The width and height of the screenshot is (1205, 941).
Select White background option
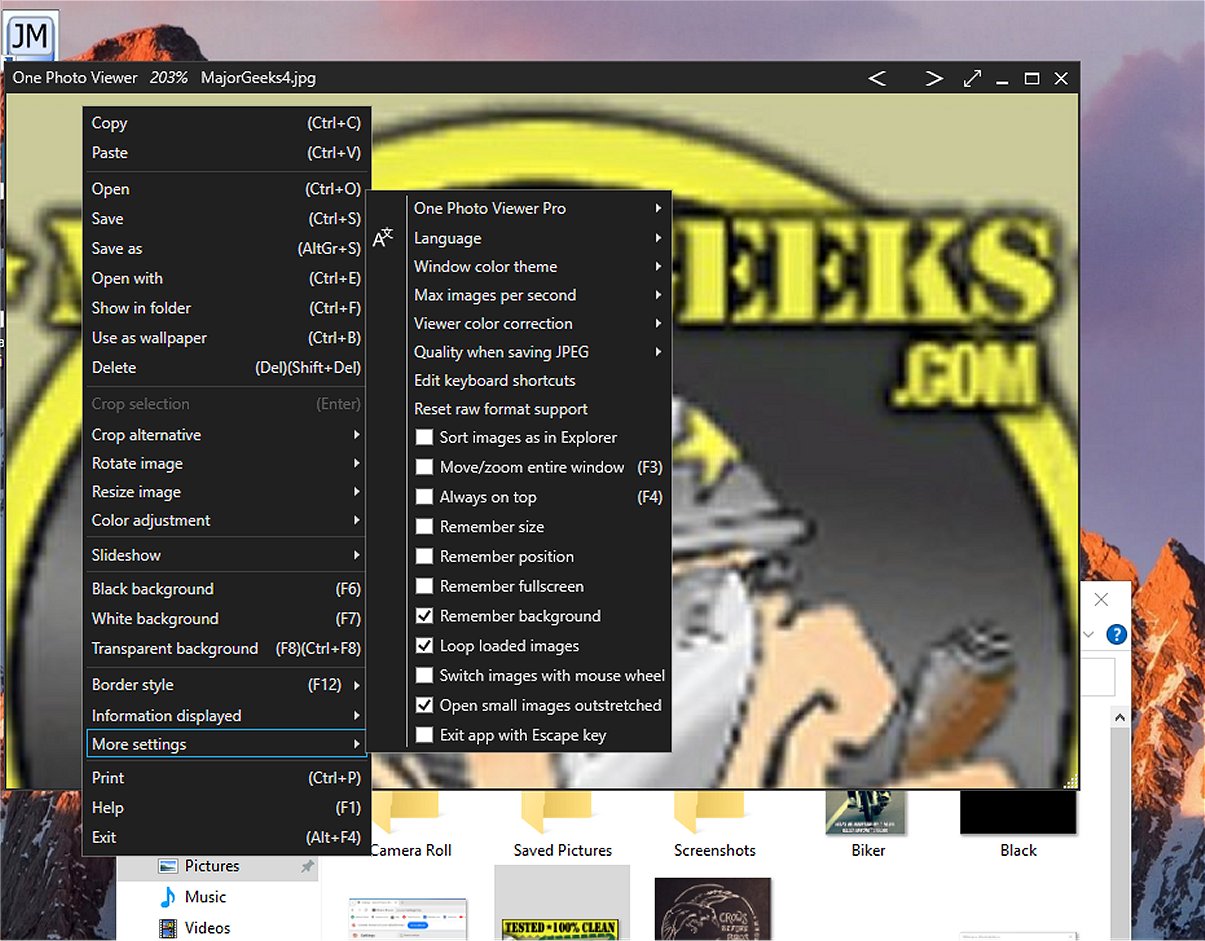[x=226, y=619]
